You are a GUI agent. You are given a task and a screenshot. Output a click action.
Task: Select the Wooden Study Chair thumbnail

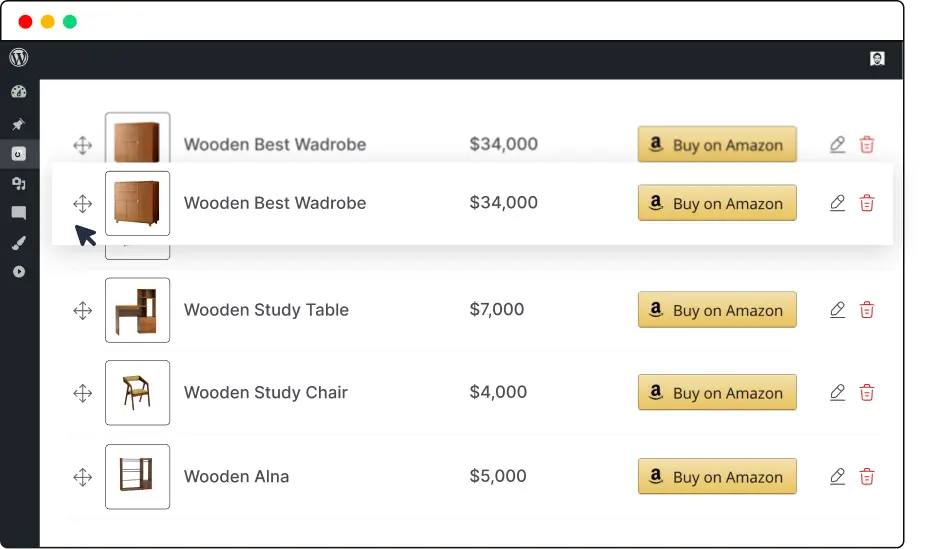tap(137, 393)
